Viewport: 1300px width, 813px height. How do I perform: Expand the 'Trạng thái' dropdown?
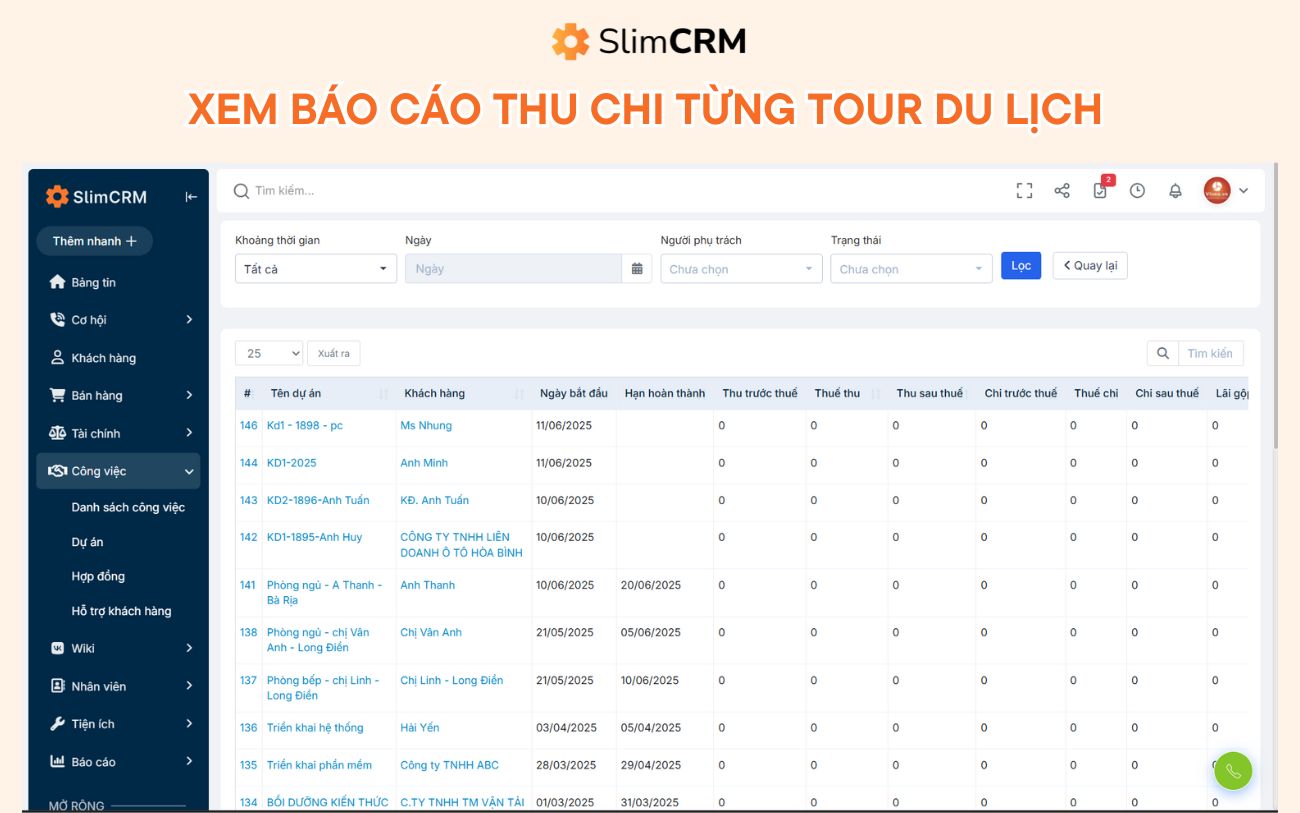(910, 268)
